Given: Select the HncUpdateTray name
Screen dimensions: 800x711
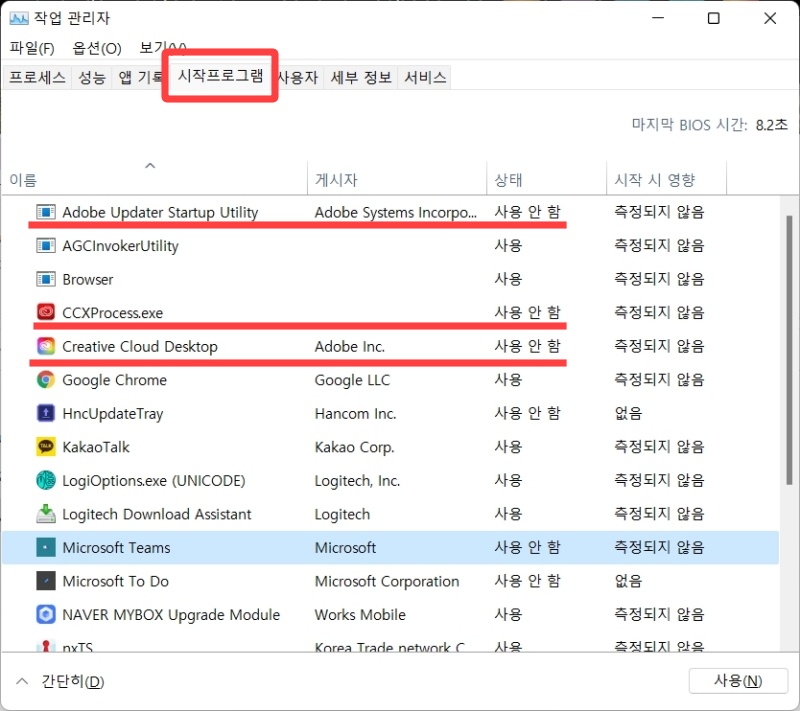Looking at the screenshot, I should (113, 413).
